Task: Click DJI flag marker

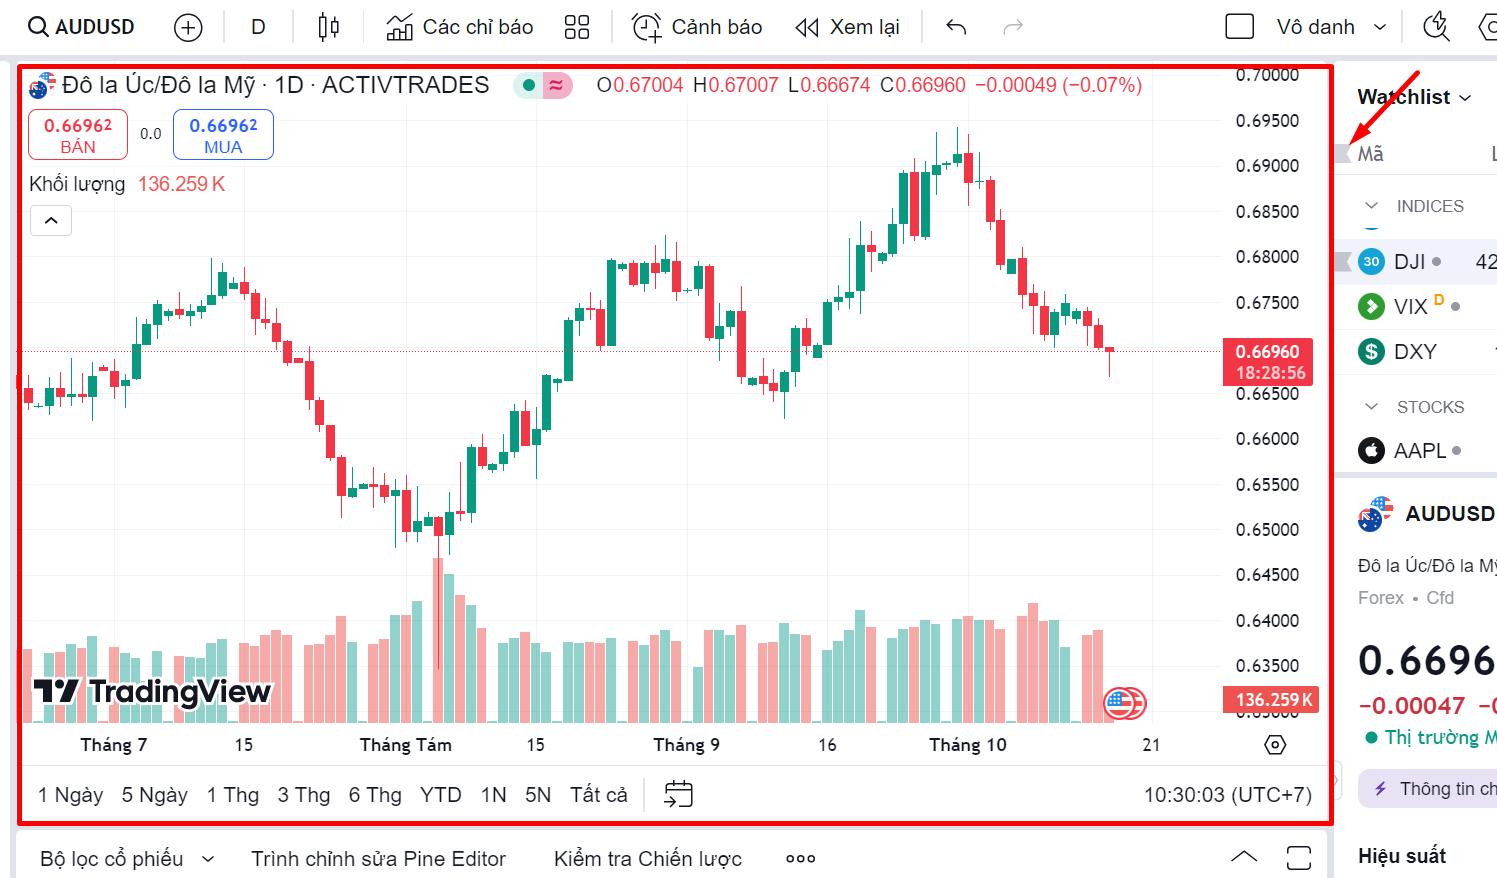Action: coord(1343,262)
